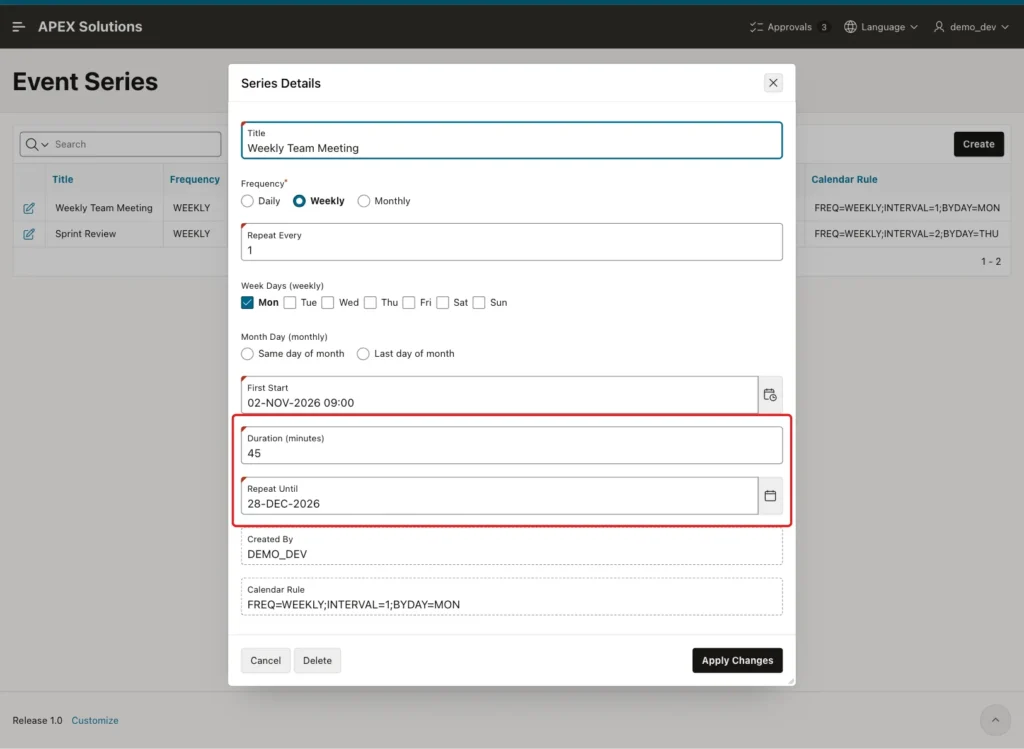Click the demo_dev user icon

point(939,27)
